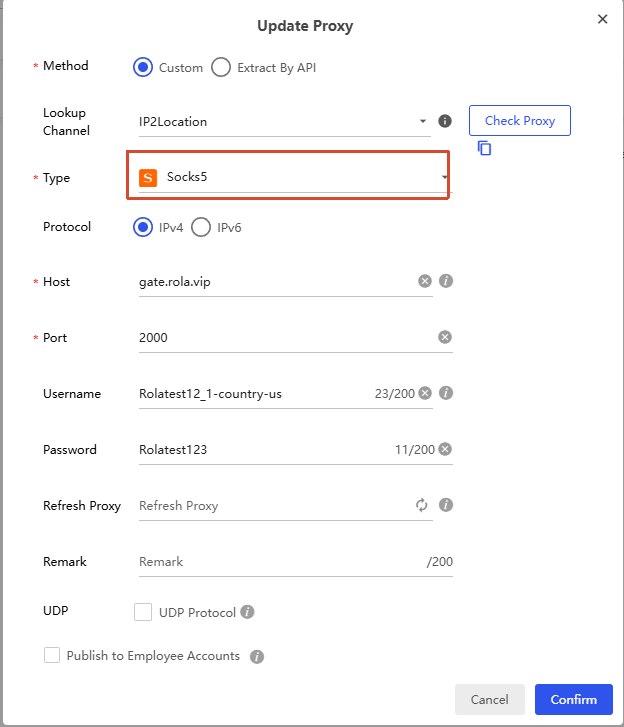This screenshot has height=727, width=624.
Task: Select the Custom method radio button
Action: coord(143,67)
